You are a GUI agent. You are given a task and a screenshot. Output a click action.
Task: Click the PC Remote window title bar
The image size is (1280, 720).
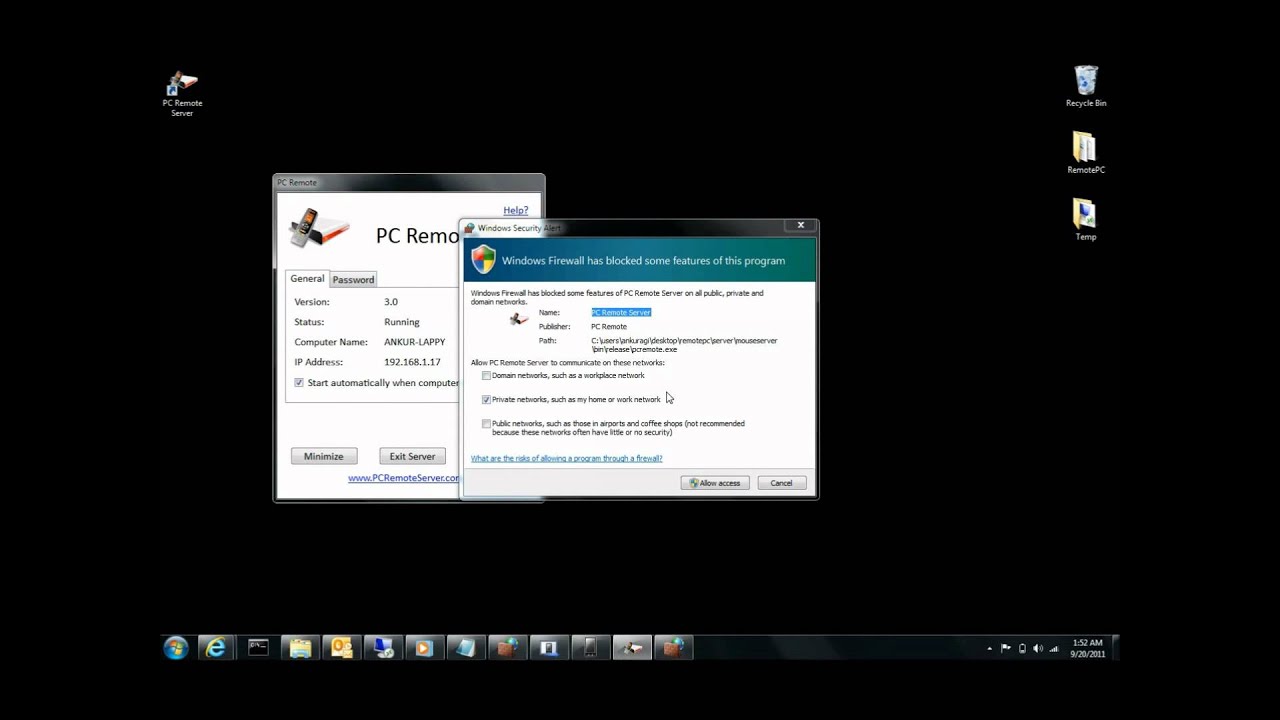pyautogui.click(x=409, y=182)
